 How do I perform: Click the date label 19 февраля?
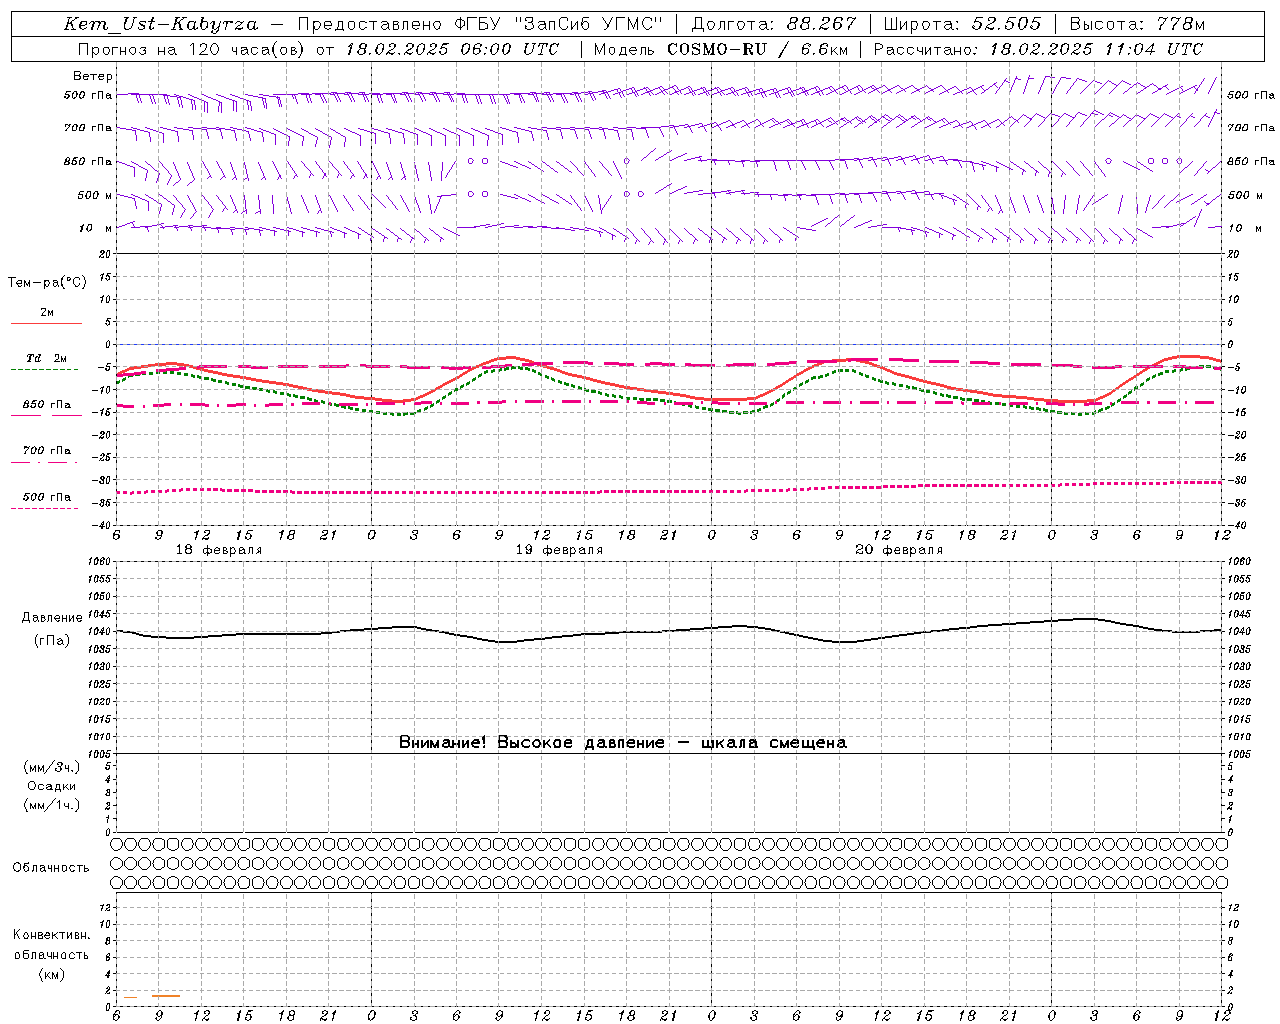pyautogui.click(x=559, y=550)
